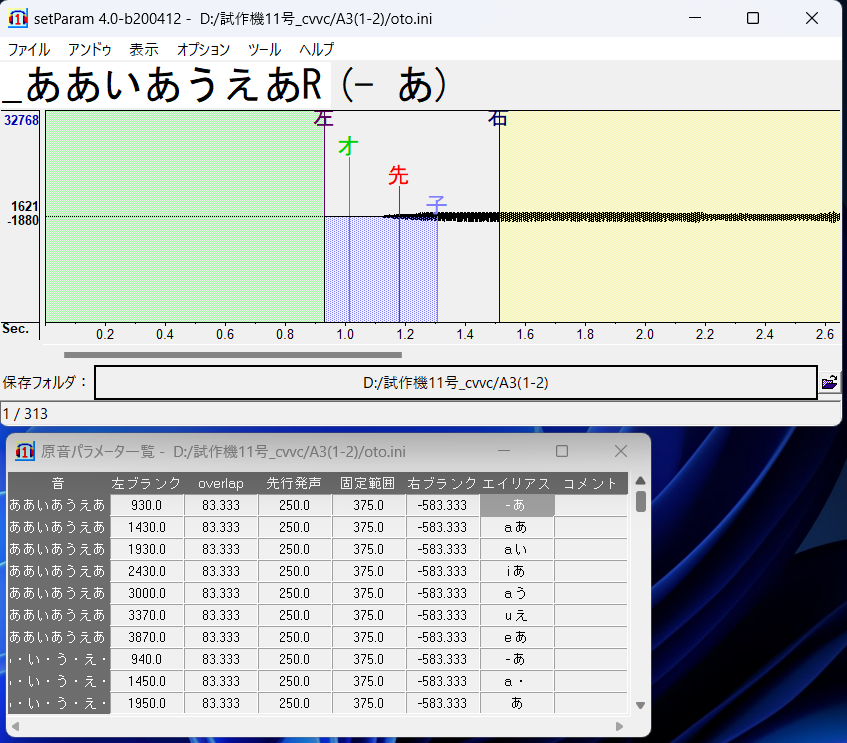Select the green オ overlap marker

click(x=348, y=146)
